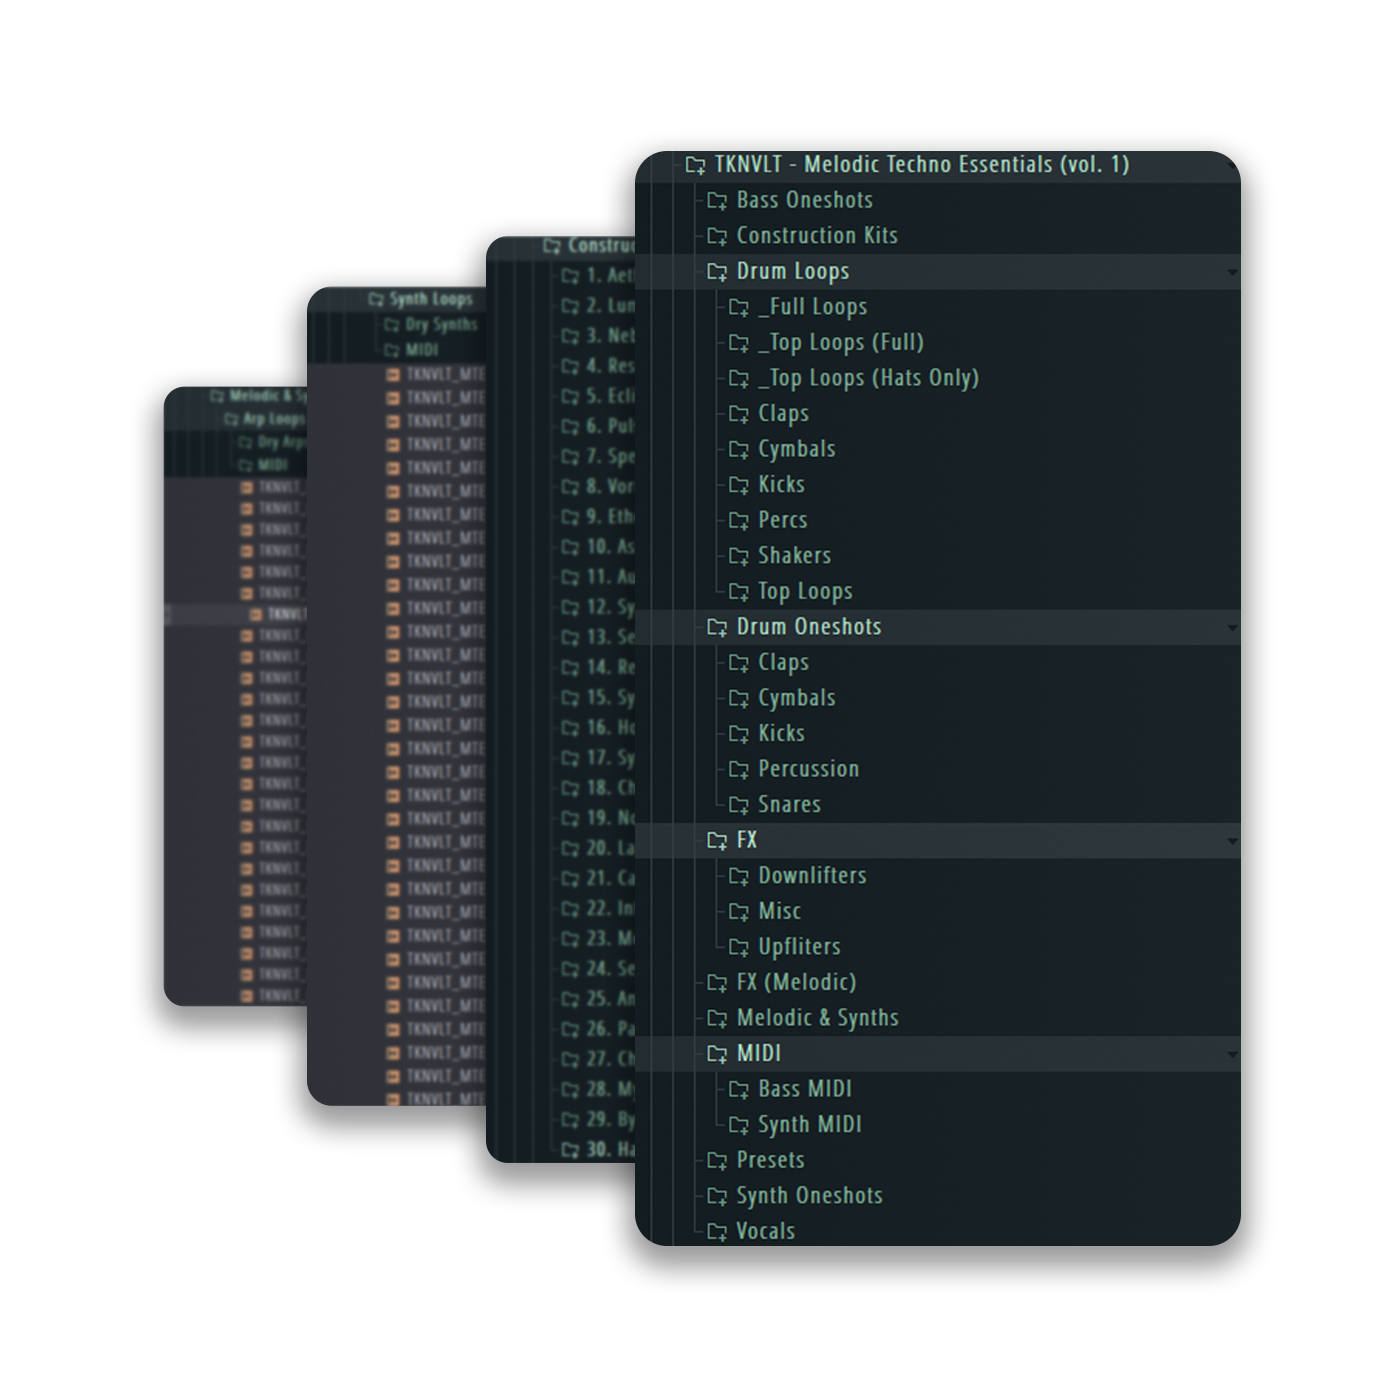This screenshot has width=1400, height=1400.
Task: Click the Synth Oneshots folder icon
Action: [x=717, y=1196]
